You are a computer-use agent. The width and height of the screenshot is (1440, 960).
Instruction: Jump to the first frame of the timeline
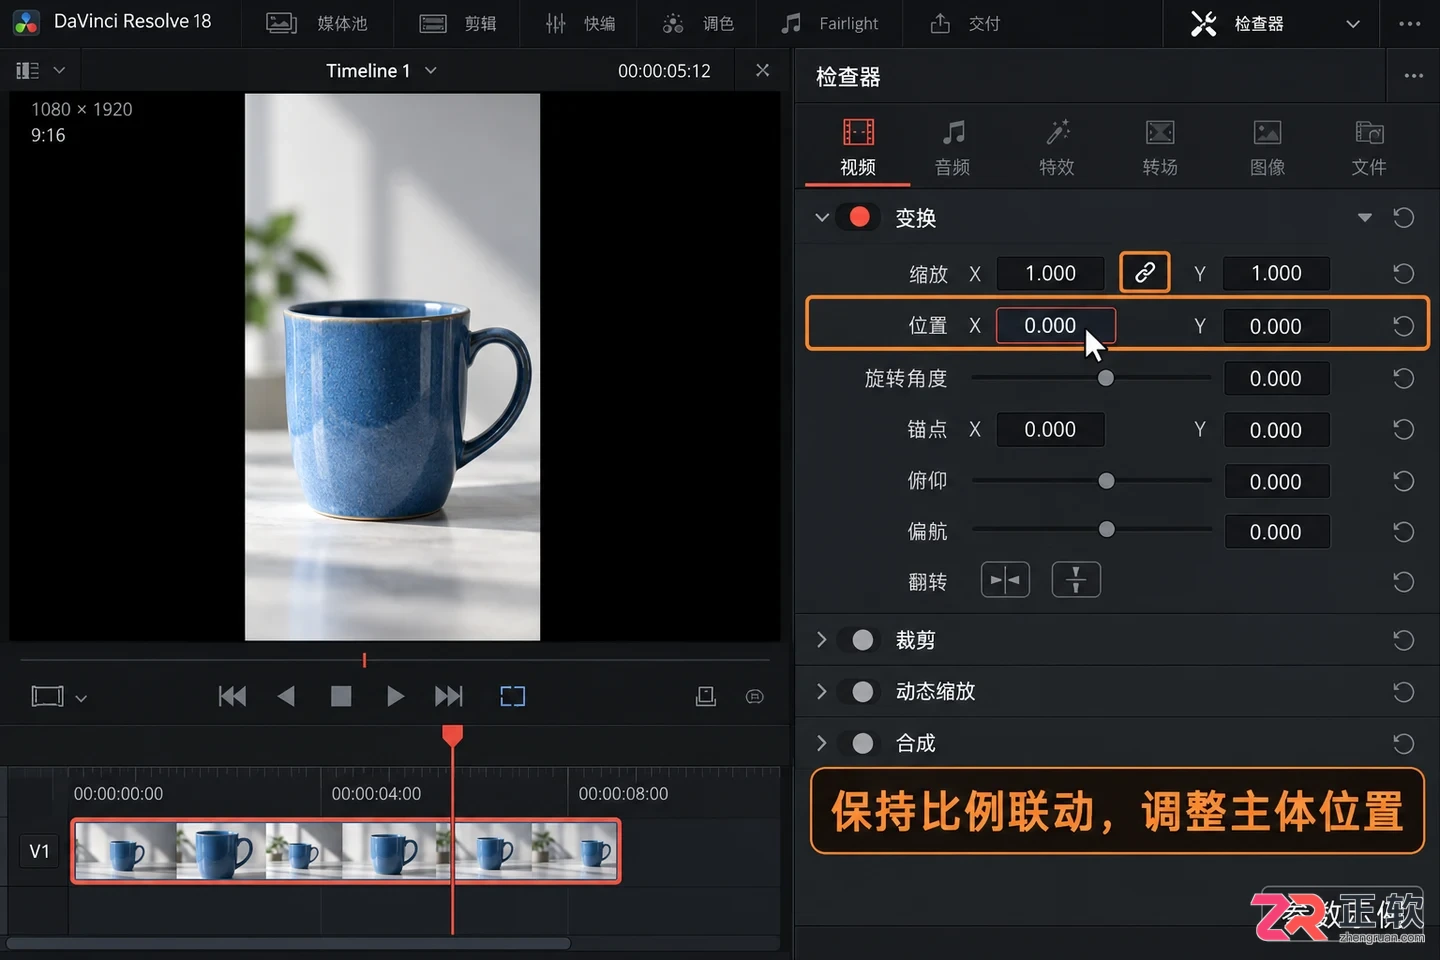pos(232,696)
